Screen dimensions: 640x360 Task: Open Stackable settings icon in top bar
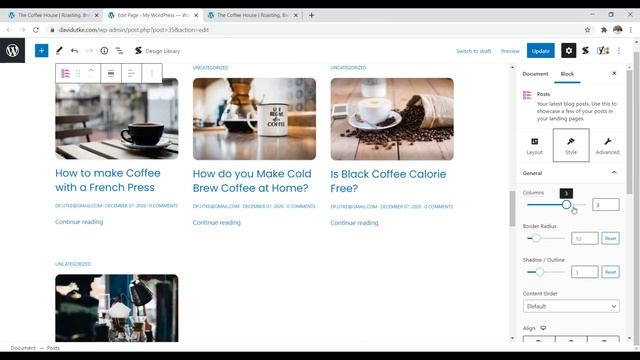tap(585, 51)
